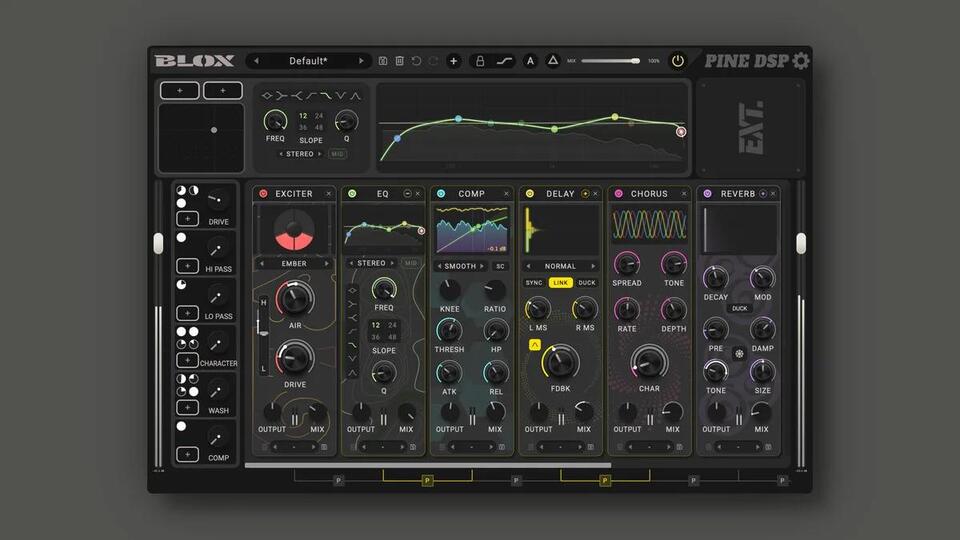
Task: Switch EQ module STEREO with left arrow
Action: pos(351,263)
